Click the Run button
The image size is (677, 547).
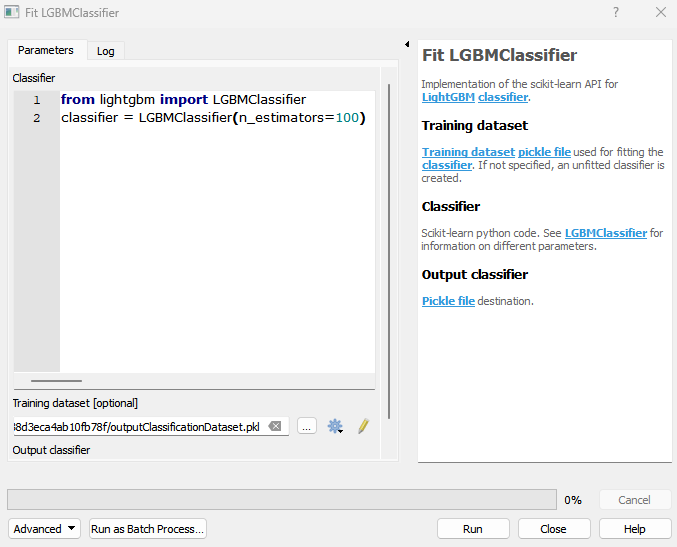click(473, 529)
